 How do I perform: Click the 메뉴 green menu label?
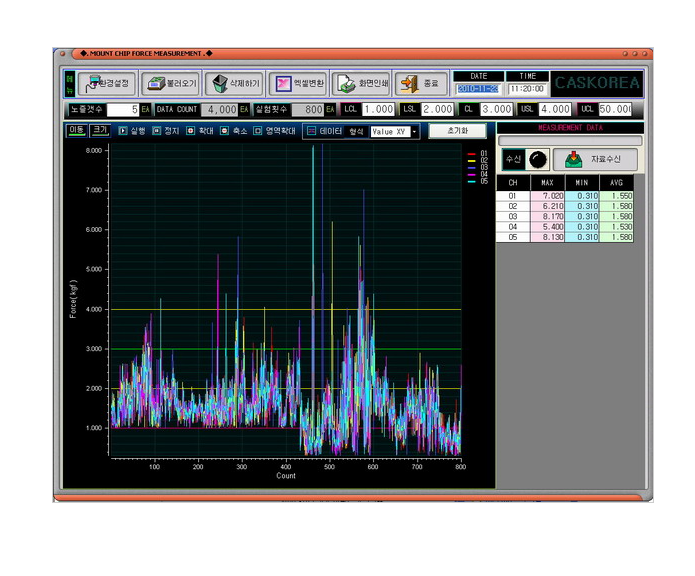[70, 84]
